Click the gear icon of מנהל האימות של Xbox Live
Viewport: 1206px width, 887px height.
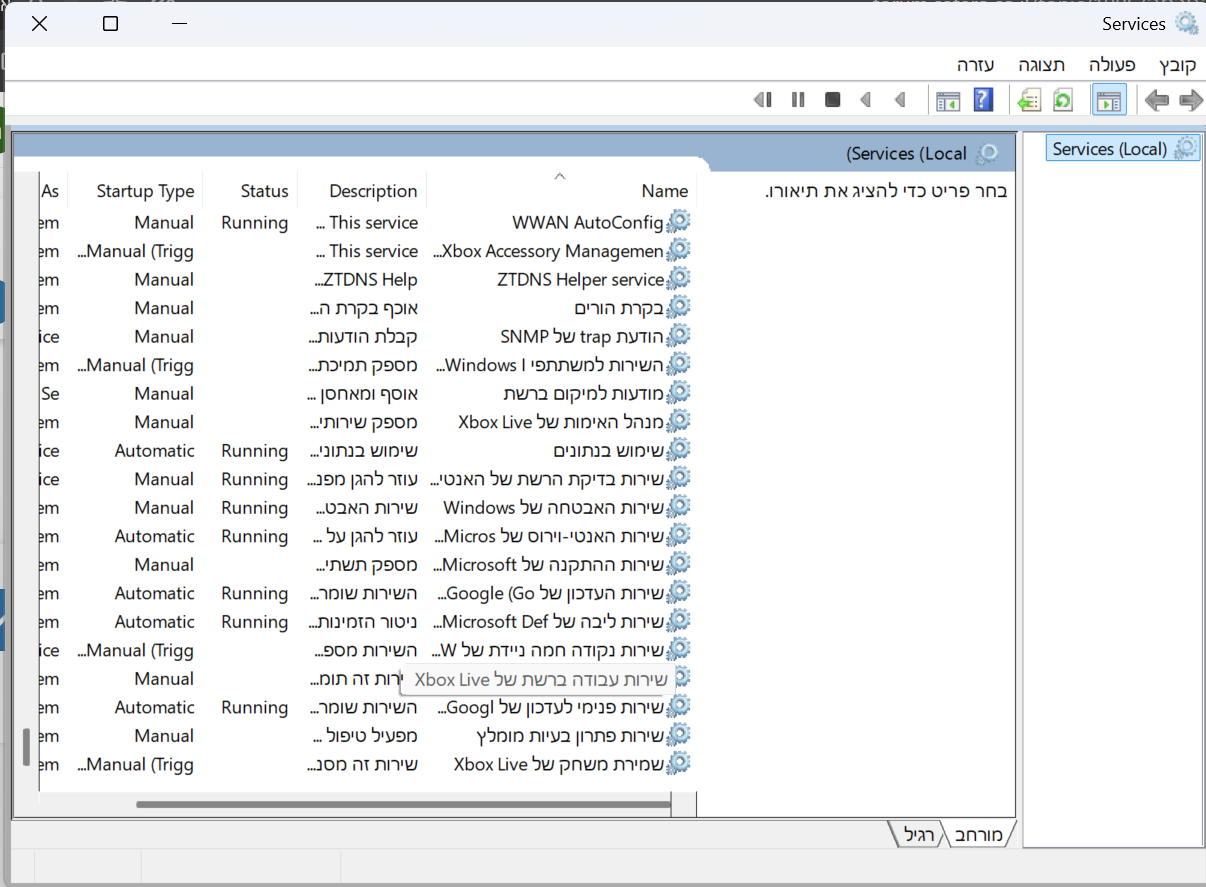679,421
